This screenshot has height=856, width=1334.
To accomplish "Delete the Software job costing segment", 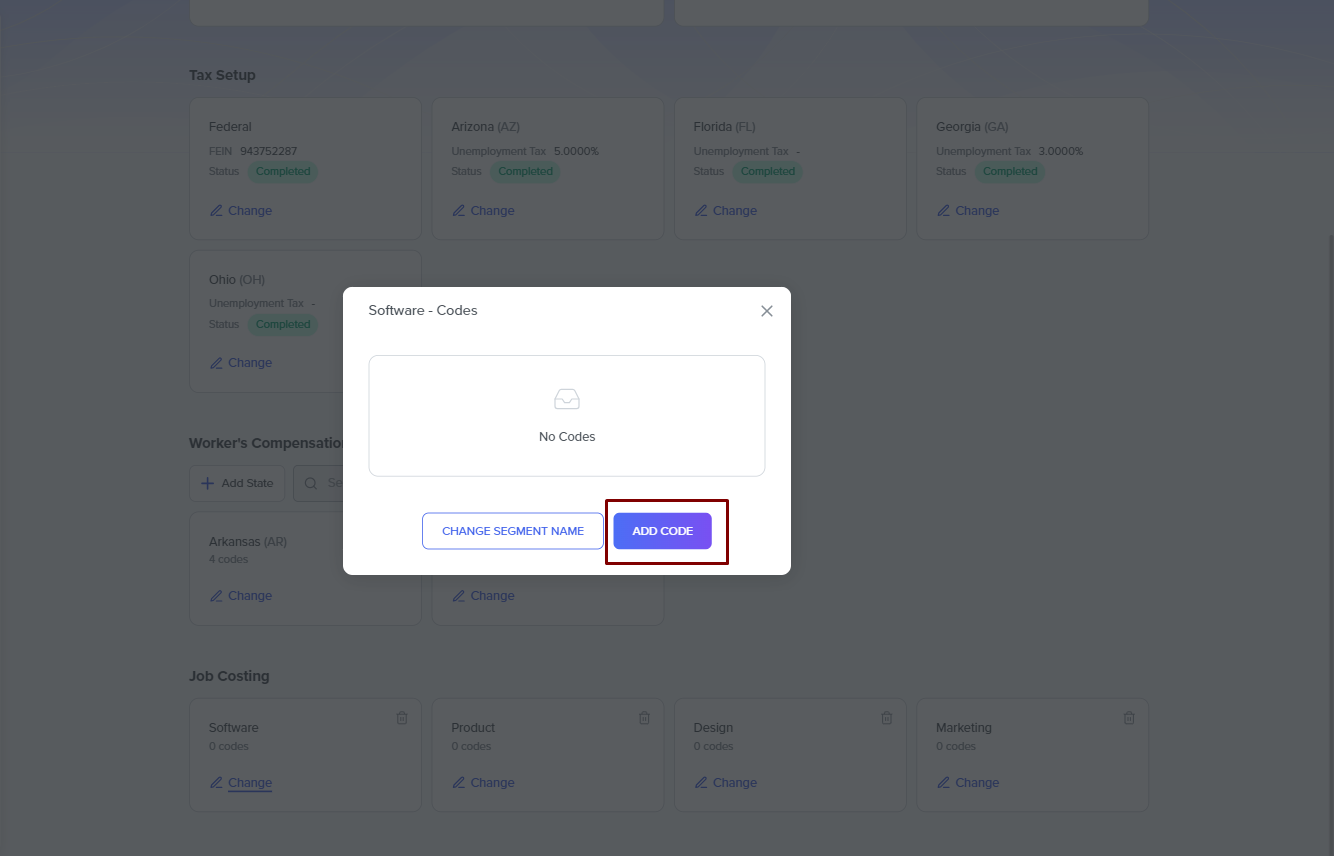I will click(x=402, y=718).
